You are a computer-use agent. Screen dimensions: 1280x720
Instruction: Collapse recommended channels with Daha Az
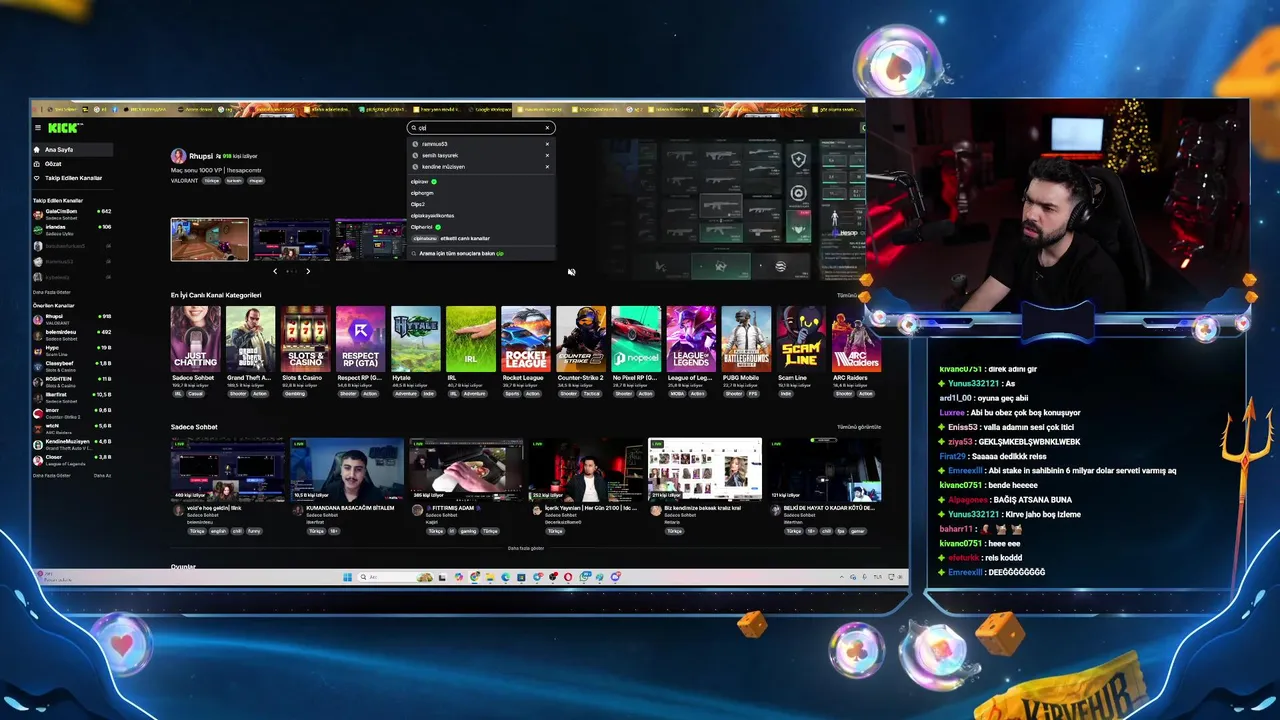[x=102, y=475]
